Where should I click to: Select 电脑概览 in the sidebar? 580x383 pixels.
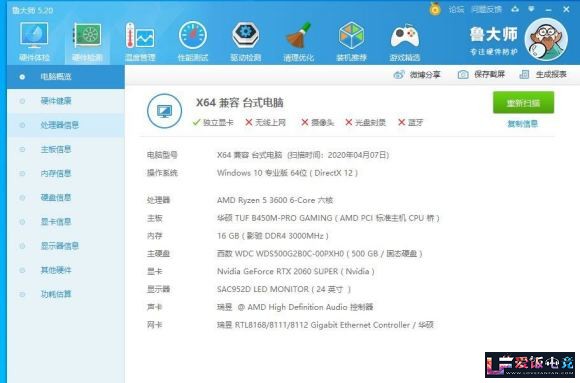[x=66, y=77]
